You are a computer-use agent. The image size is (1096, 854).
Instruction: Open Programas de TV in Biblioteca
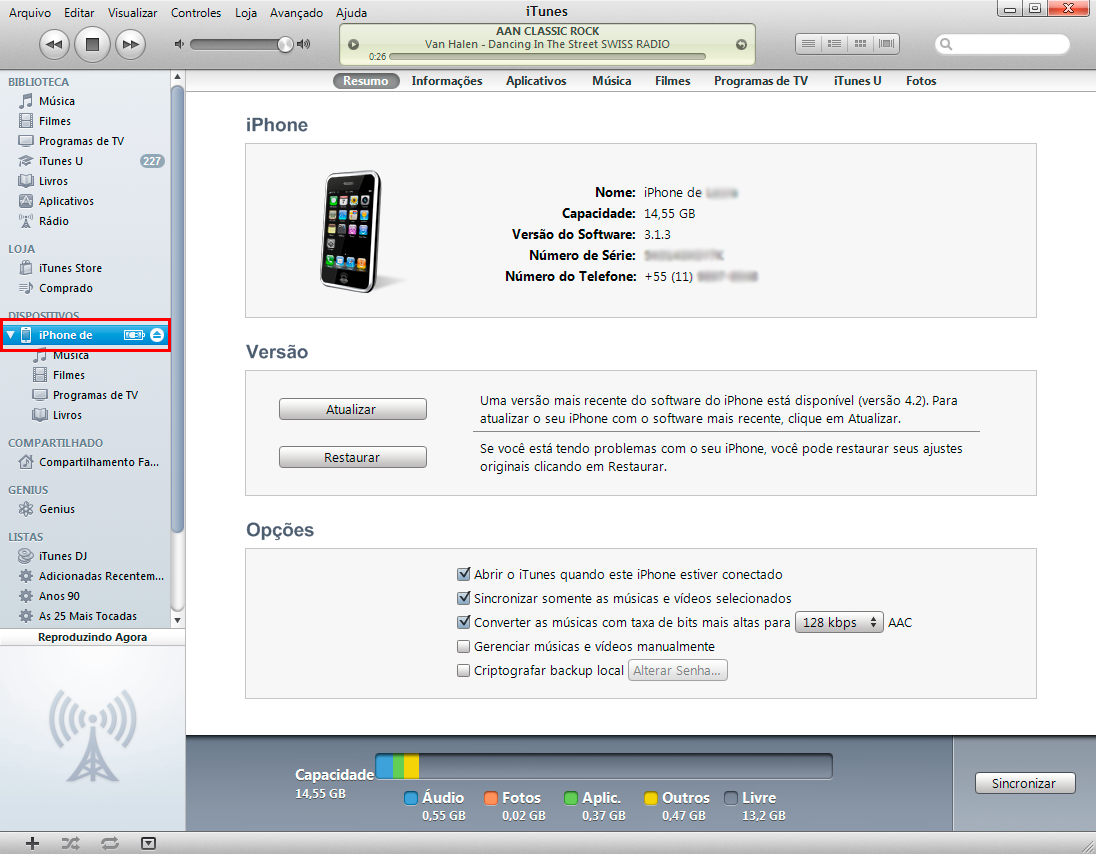(85, 140)
